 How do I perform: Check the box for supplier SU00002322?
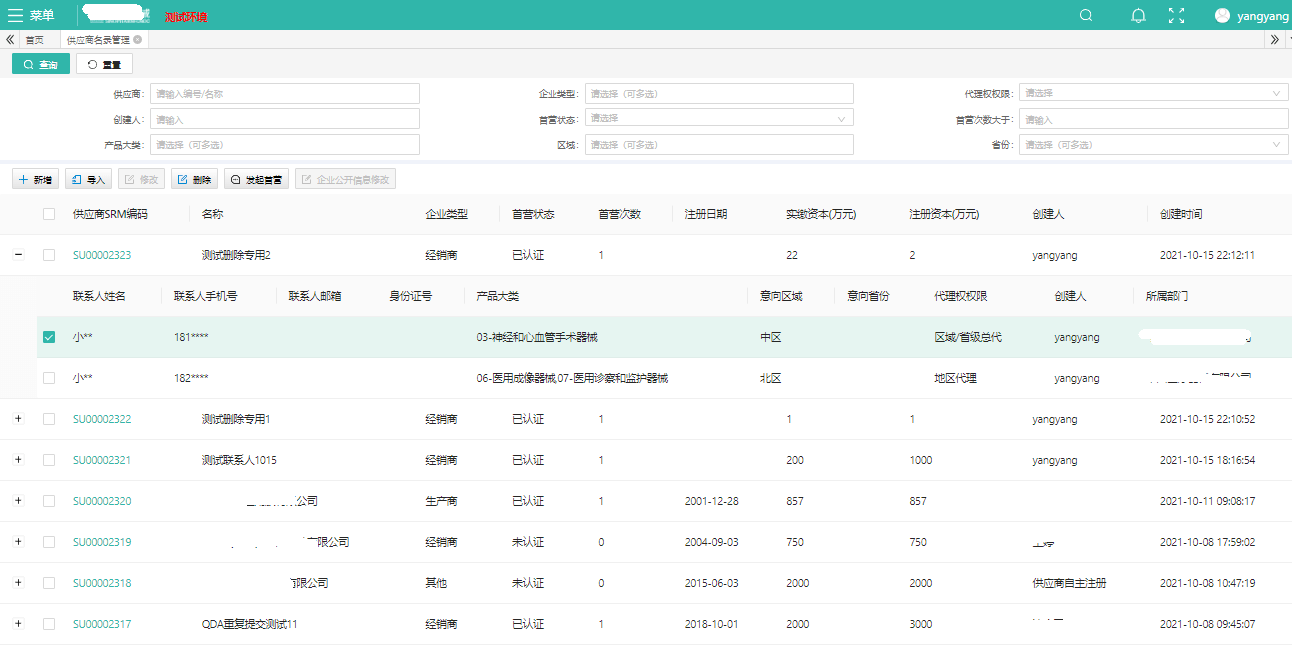click(49, 419)
